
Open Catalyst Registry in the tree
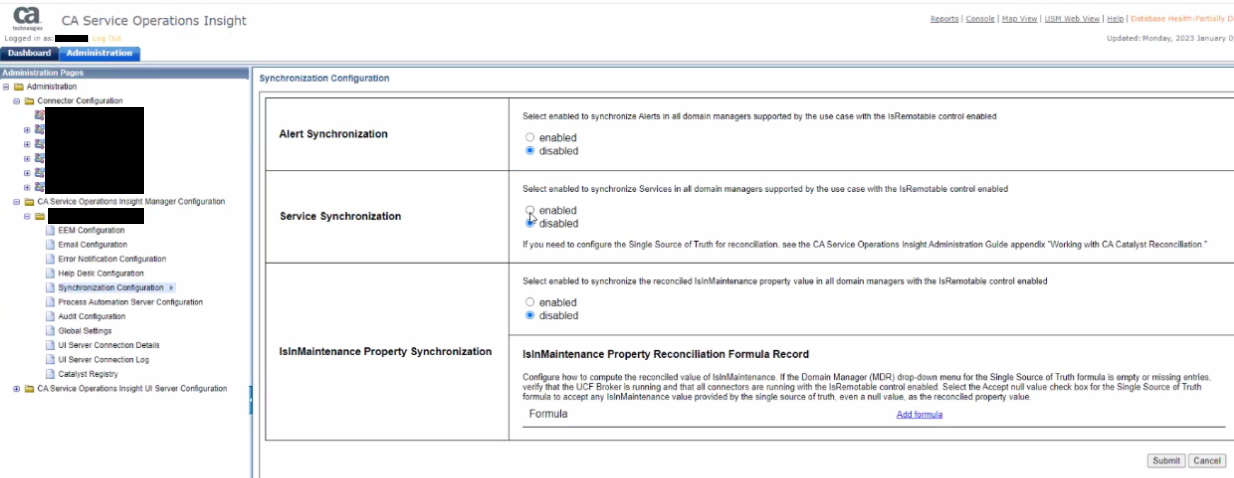[x=88, y=374]
